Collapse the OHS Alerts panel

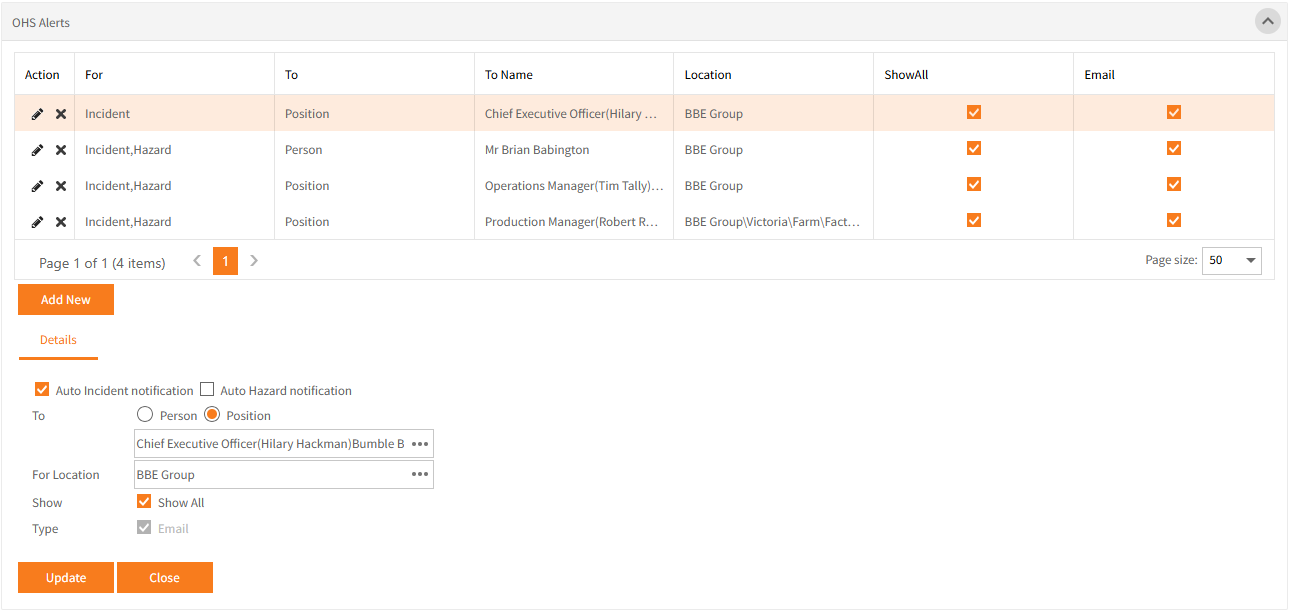[1268, 21]
